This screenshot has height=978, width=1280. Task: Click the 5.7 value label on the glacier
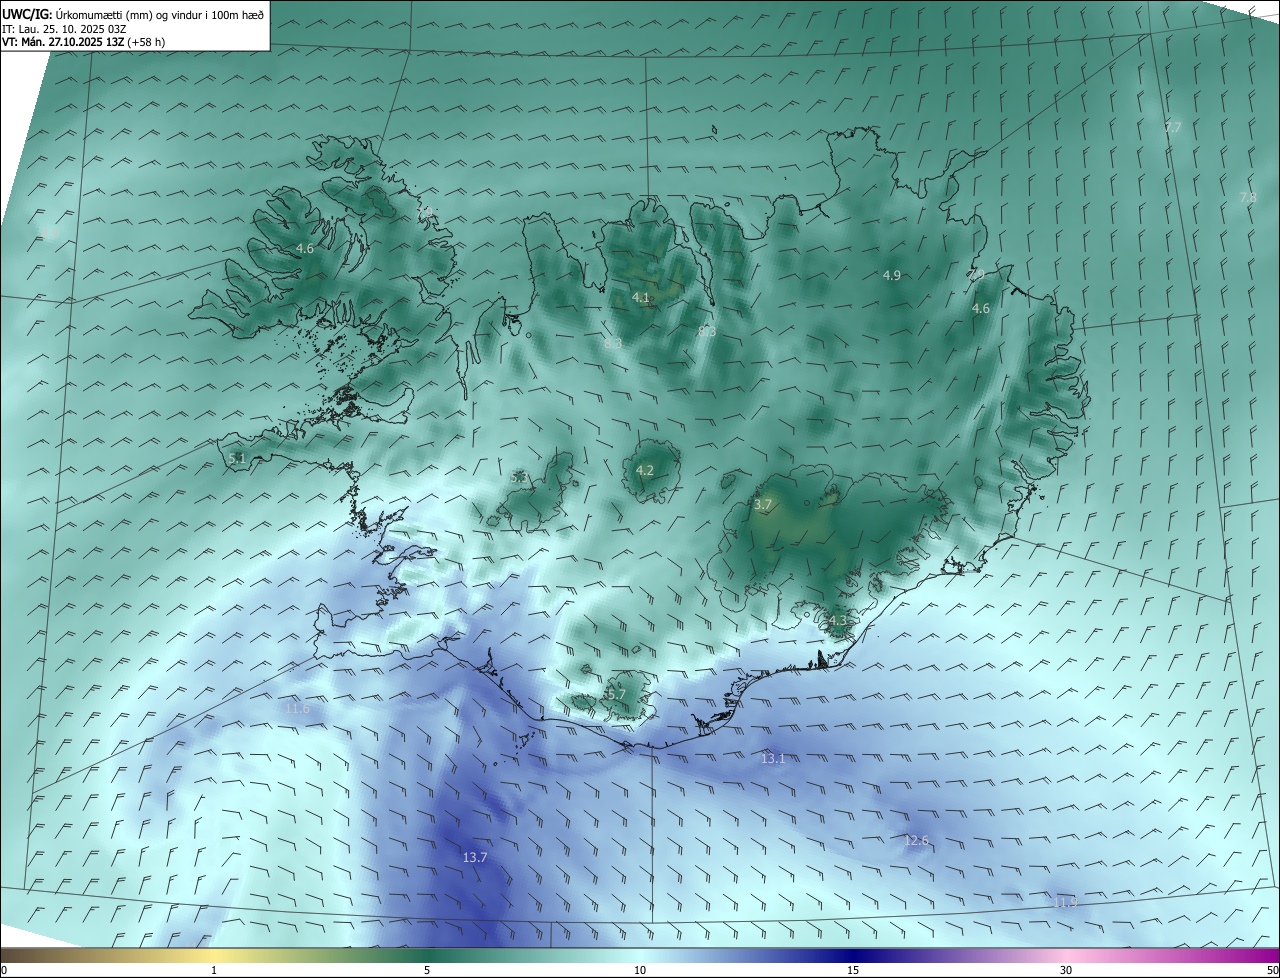(x=616, y=694)
